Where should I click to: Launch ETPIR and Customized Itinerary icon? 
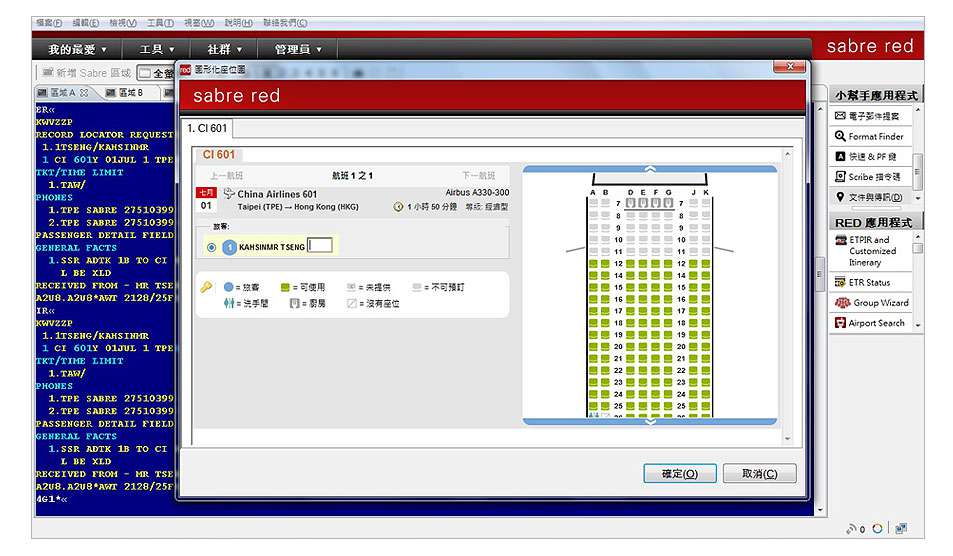click(x=841, y=240)
